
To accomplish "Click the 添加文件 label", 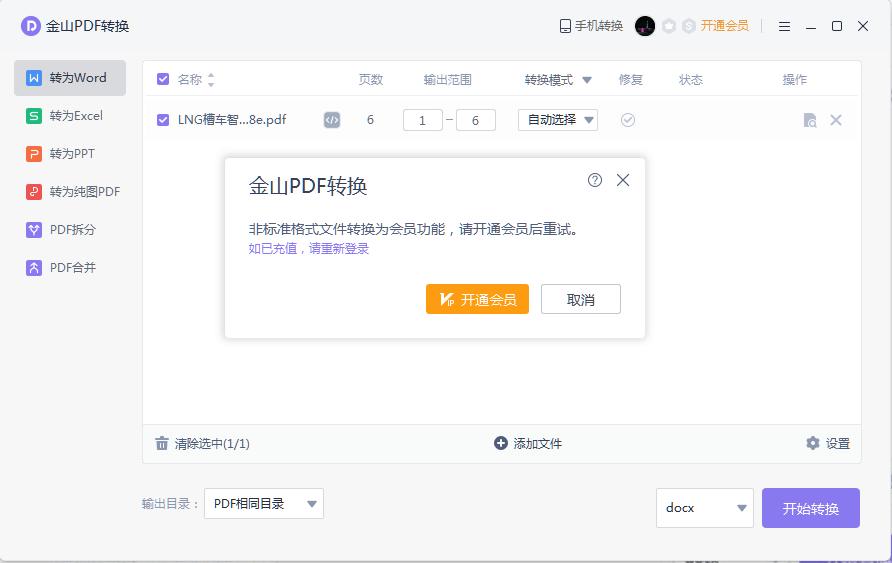I will click(538, 444).
